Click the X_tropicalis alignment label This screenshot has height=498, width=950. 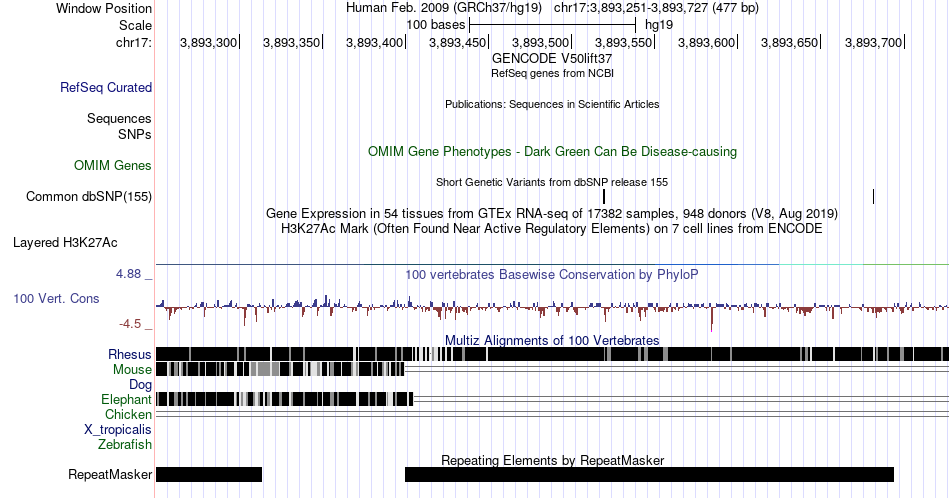[118, 430]
